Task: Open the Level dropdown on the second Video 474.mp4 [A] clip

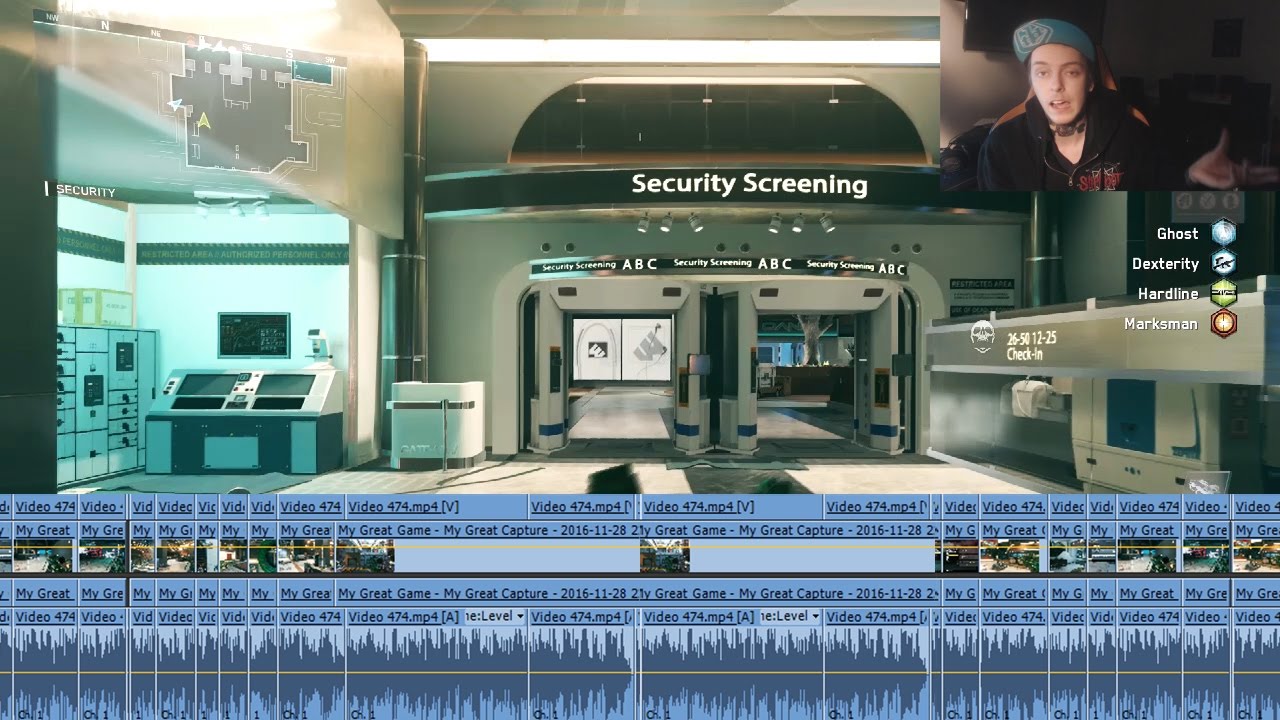Action: tap(790, 617)
